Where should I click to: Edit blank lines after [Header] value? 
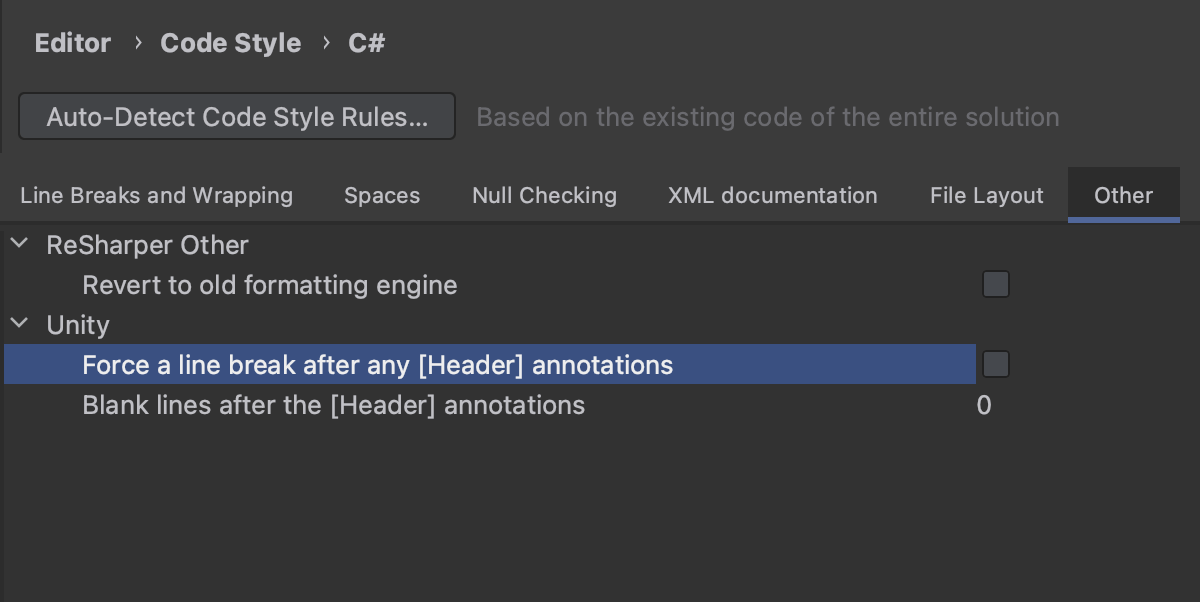click(984, 405)
